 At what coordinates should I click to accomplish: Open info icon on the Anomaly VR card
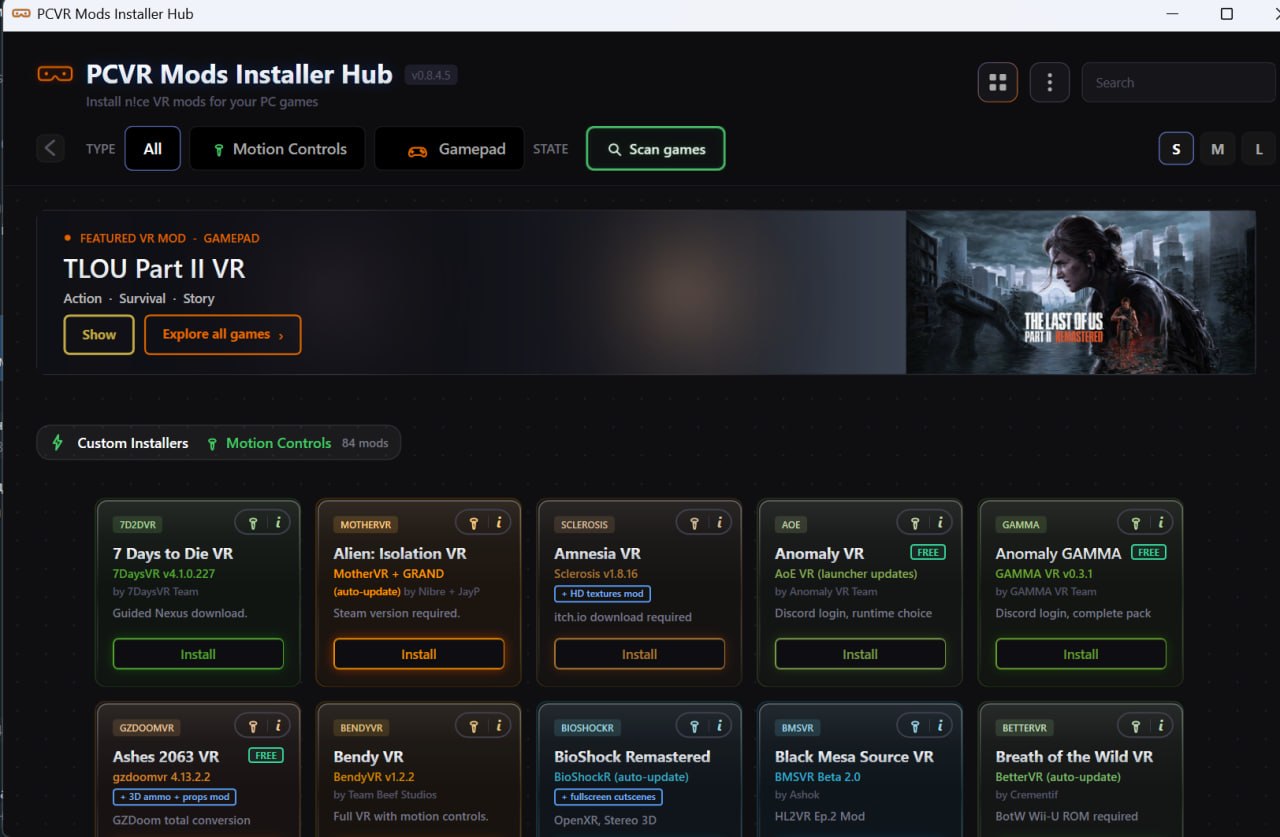click(939, 522)
